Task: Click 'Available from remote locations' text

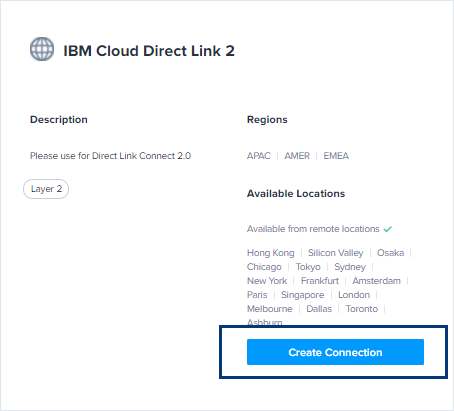Action: tap(313, 229)
